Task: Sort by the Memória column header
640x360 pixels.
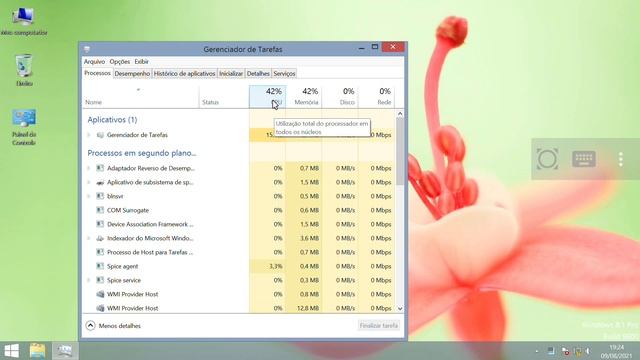Action: (x=304, y=97)
